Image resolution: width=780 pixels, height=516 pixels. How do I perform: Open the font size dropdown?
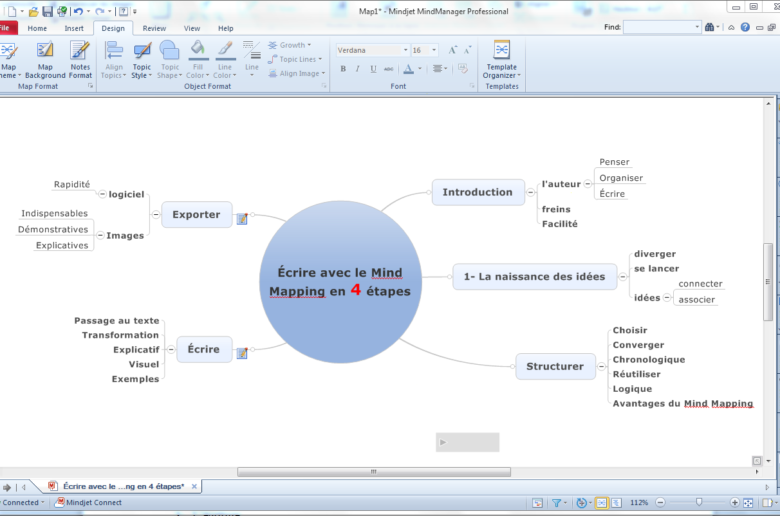tap(433, 50)
